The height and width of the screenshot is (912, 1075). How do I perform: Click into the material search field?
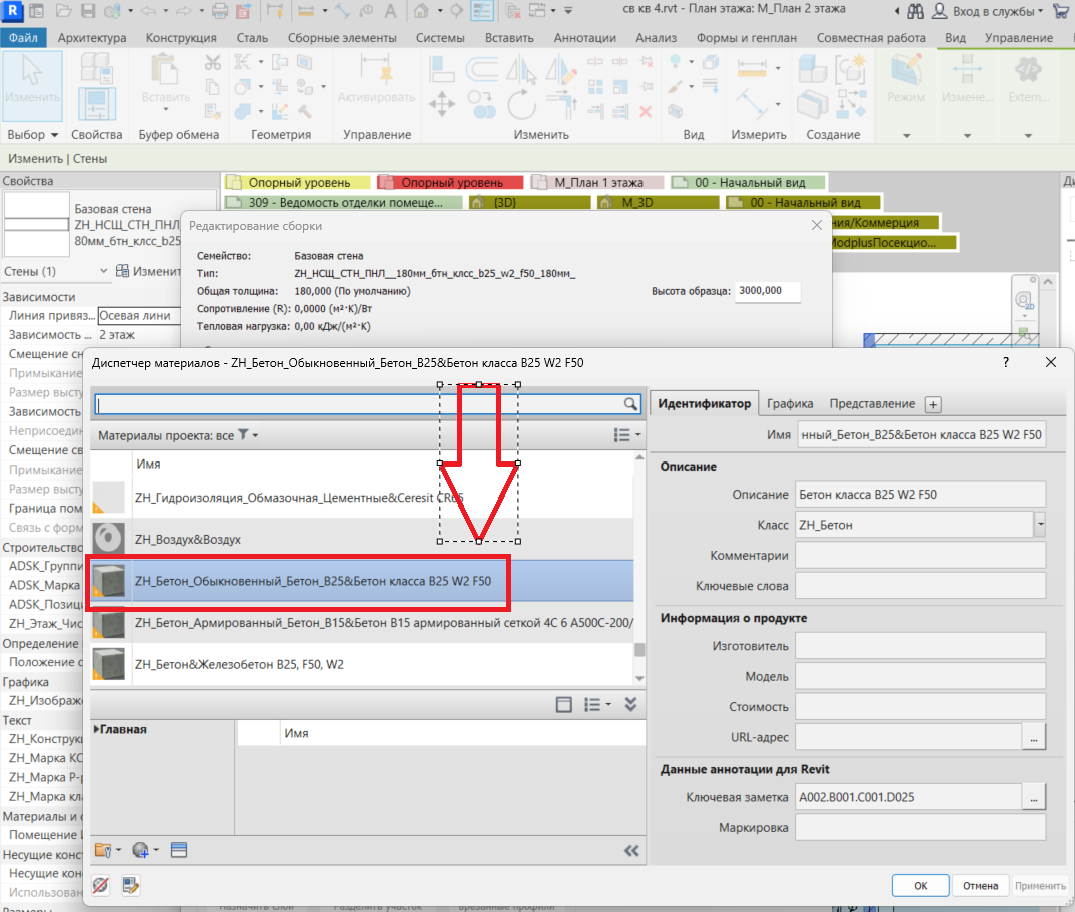(359, 405)
